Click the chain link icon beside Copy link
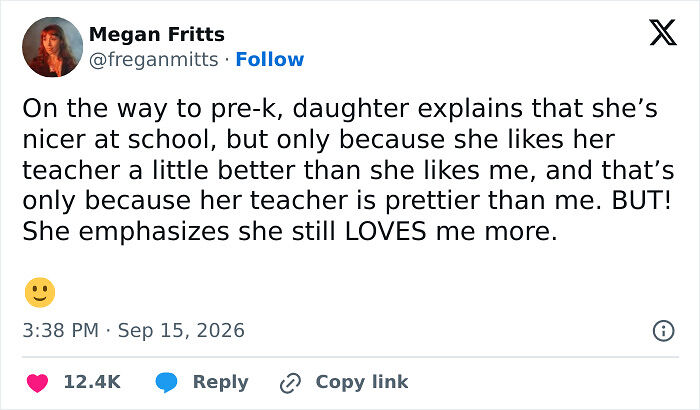The height and width of the screenshot is (410, 700). (291, 383)
